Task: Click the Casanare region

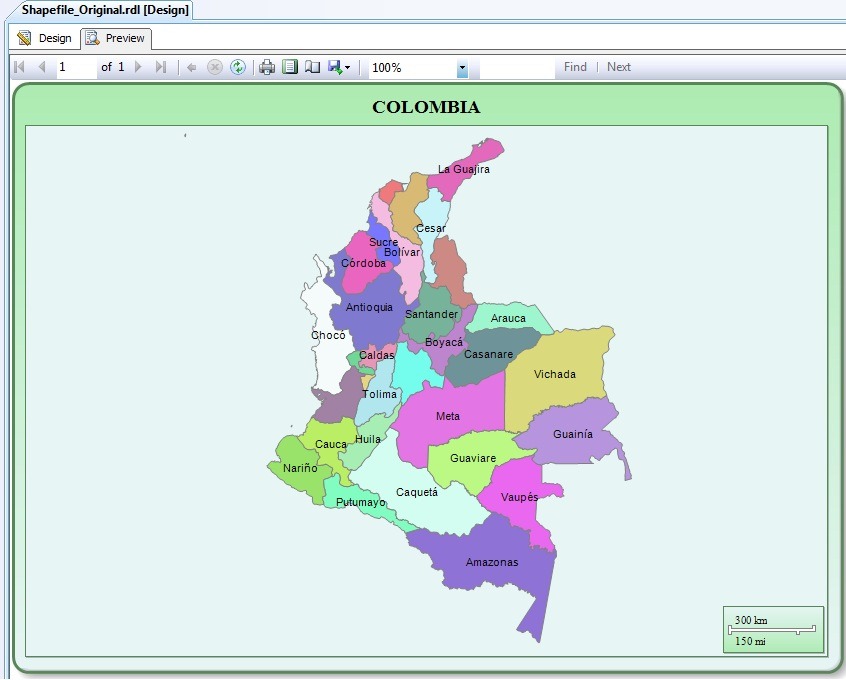Action: tap(489, 355)
